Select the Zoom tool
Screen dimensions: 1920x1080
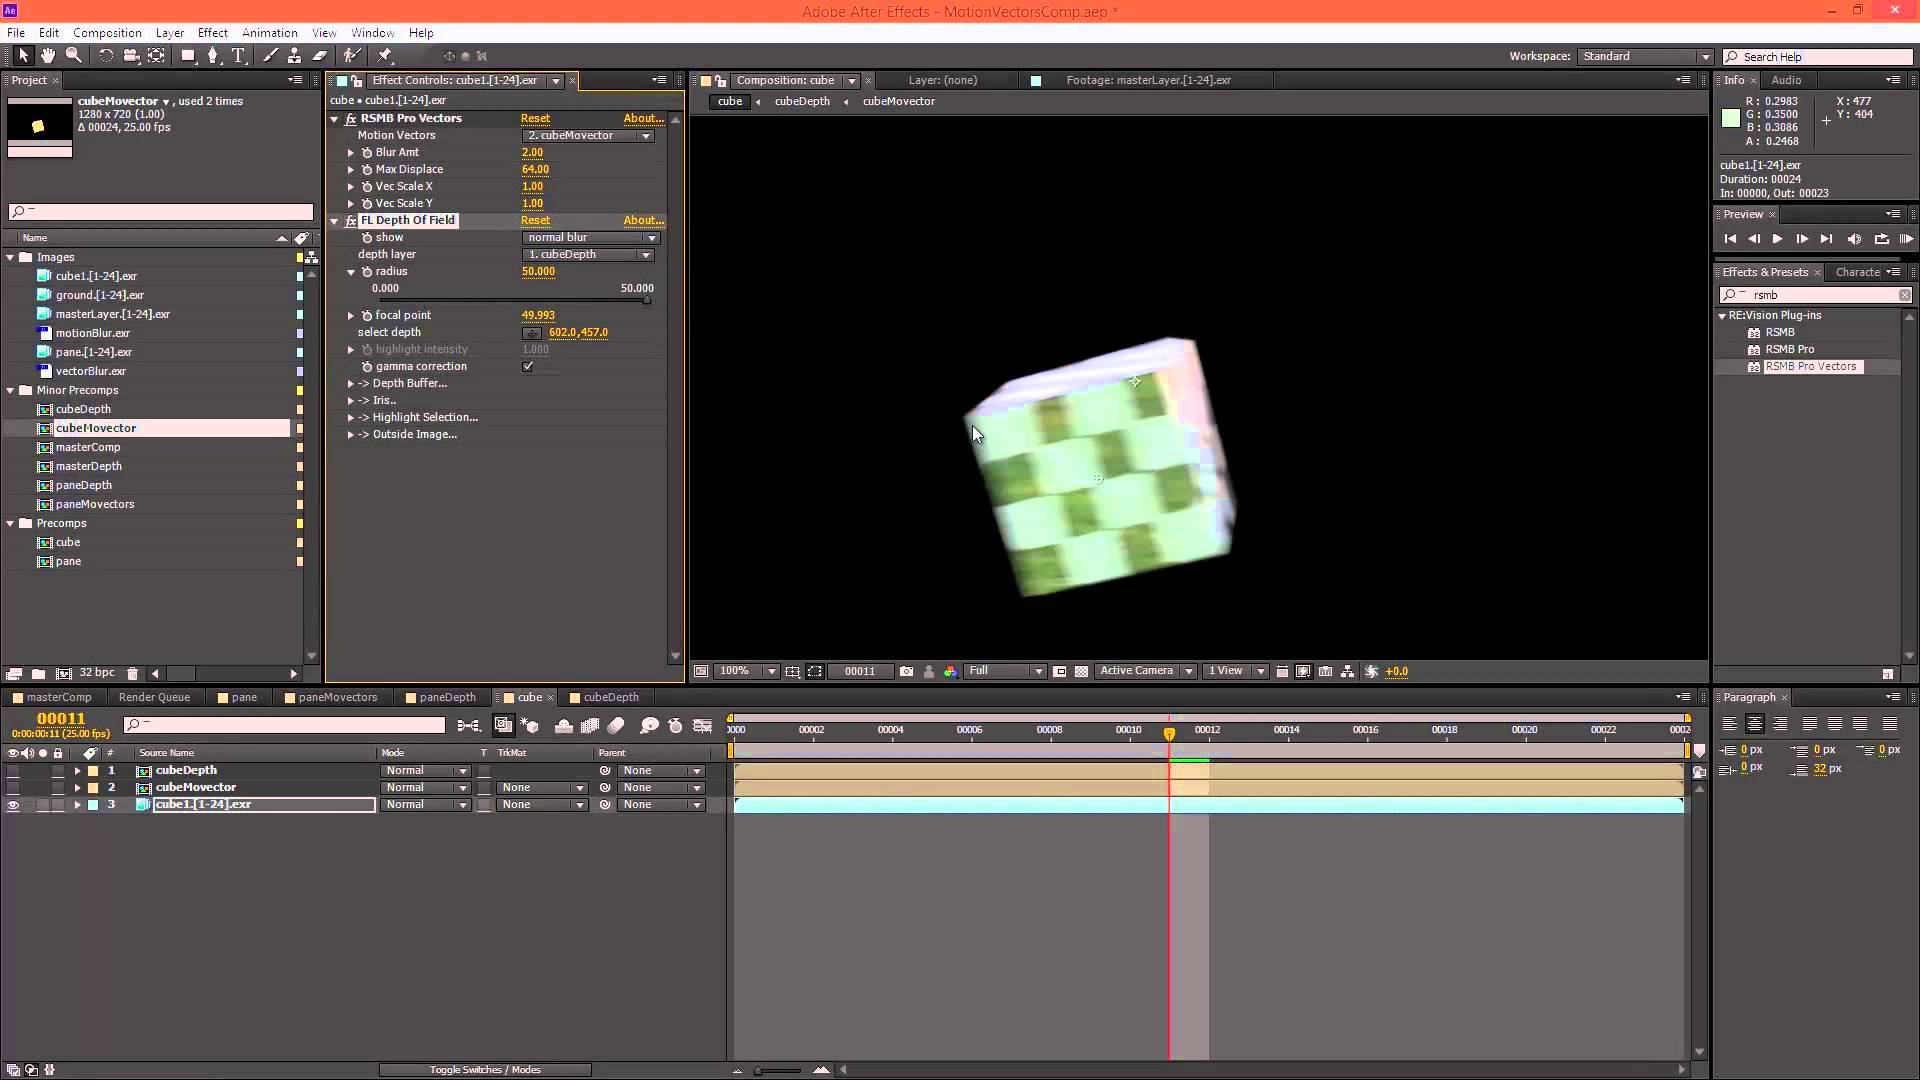tap(74, 56)
